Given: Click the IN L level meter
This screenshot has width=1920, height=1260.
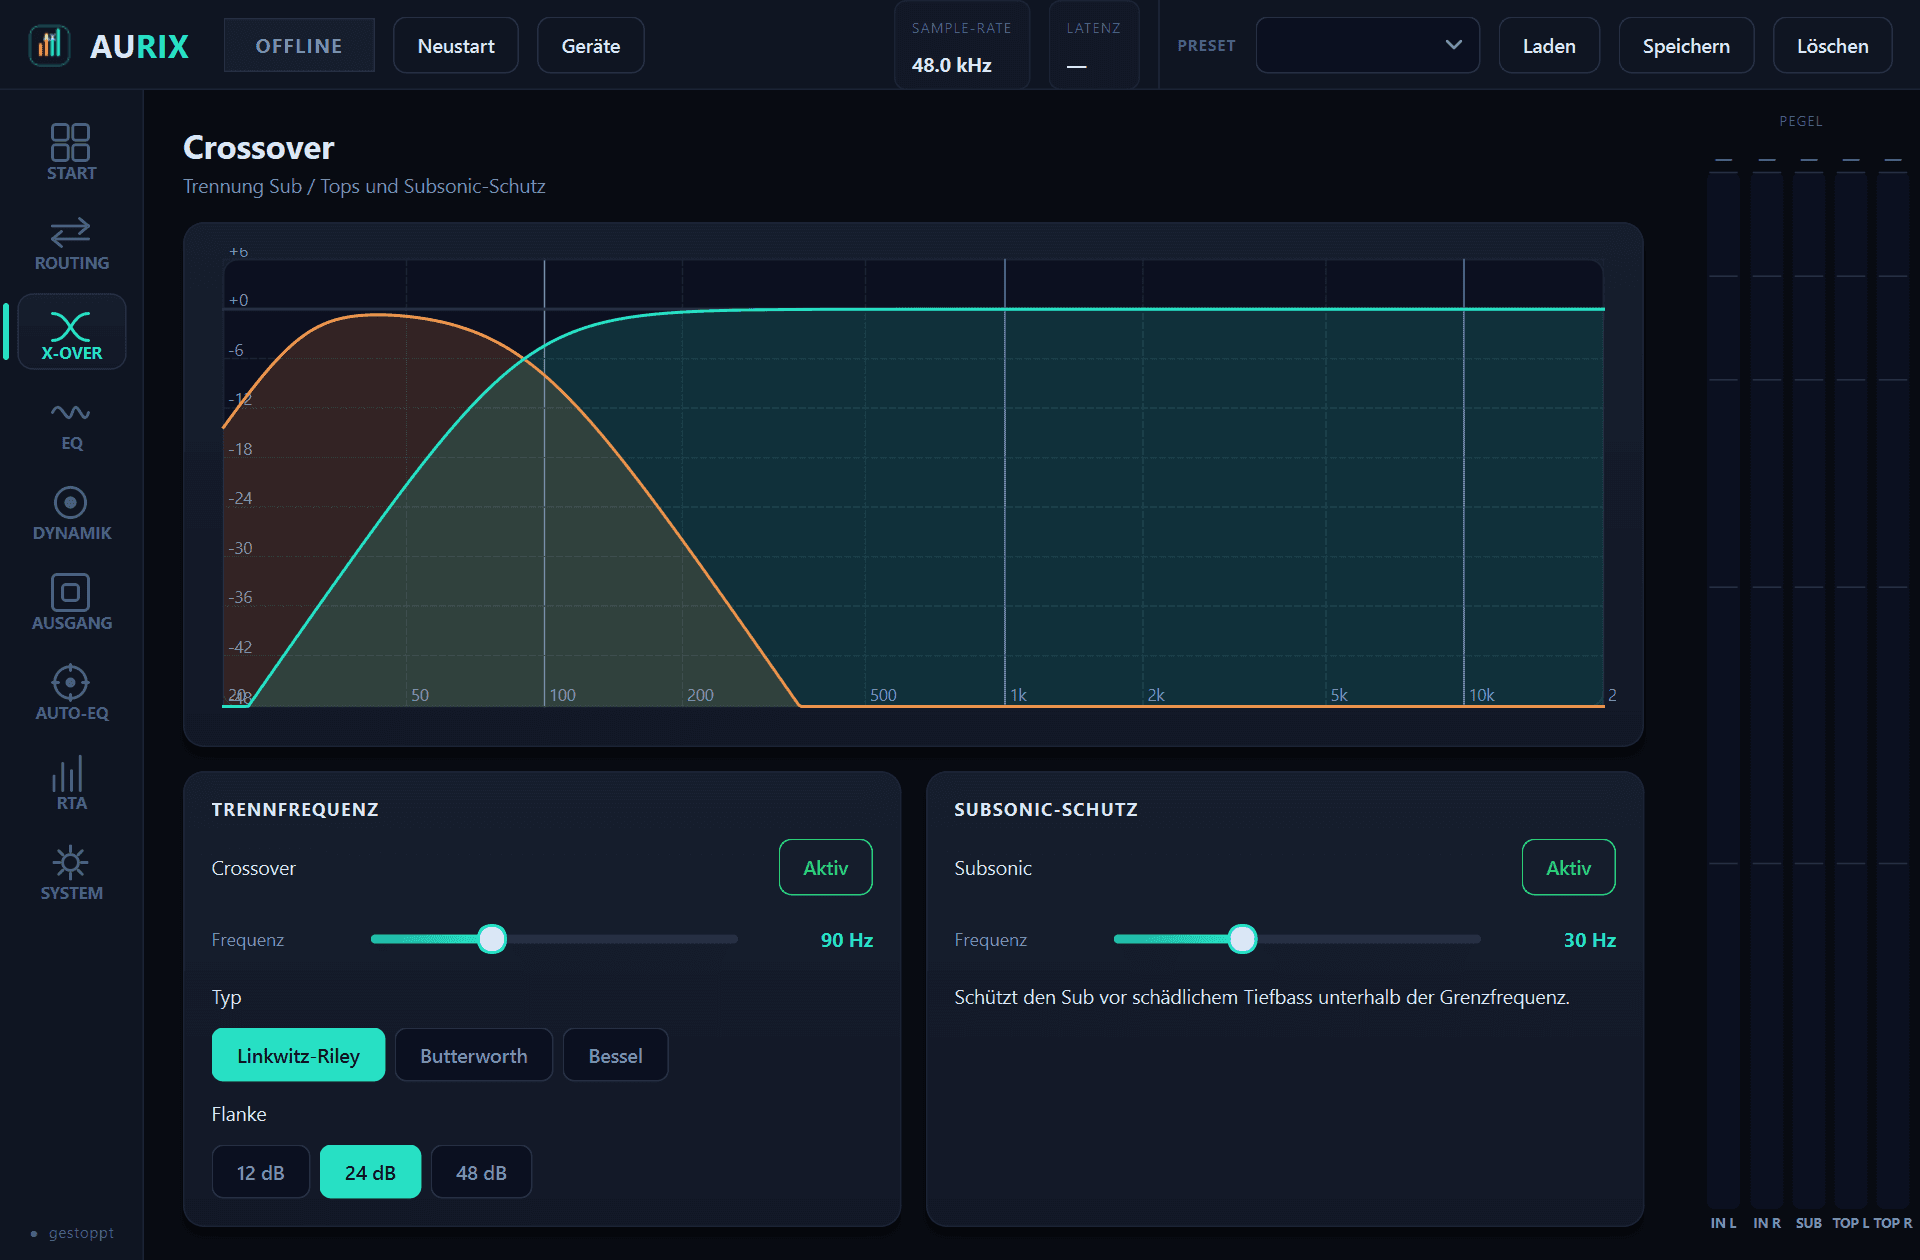Looking at the screenshot, I should tap(1723, 688).
